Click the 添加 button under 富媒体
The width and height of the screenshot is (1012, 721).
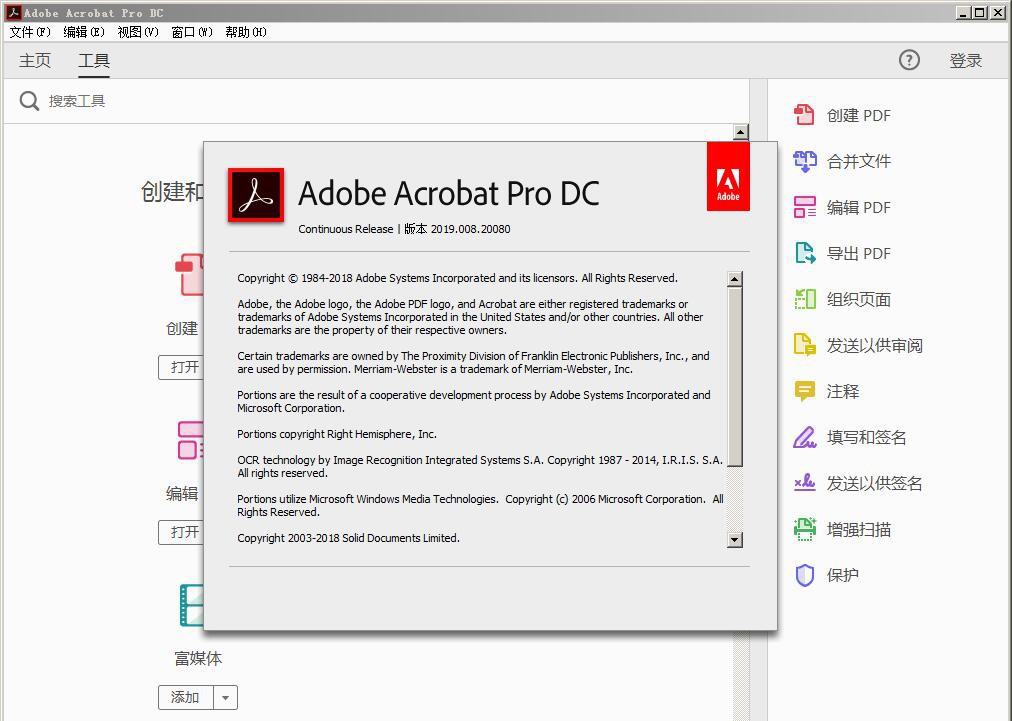pyautogui.click(x=186, y=697)
